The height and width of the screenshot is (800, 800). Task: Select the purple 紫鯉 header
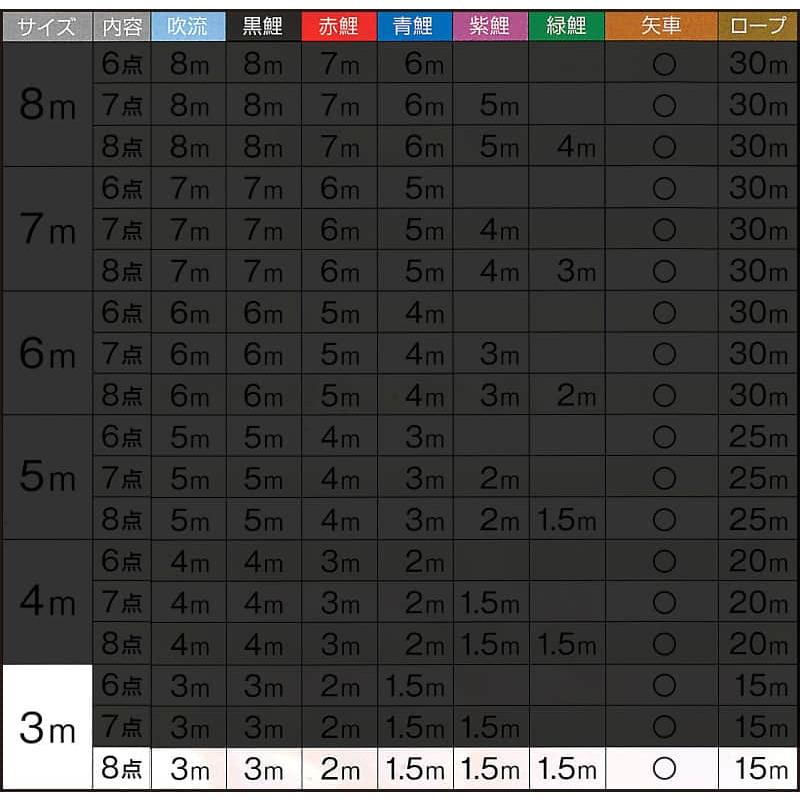click(x=490, y=27)
